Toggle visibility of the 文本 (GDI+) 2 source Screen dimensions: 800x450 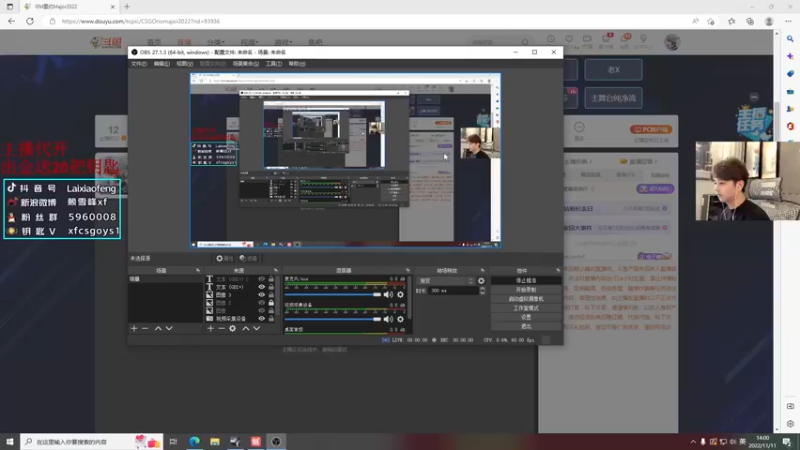pyautogui.click(x=261, y=279)
